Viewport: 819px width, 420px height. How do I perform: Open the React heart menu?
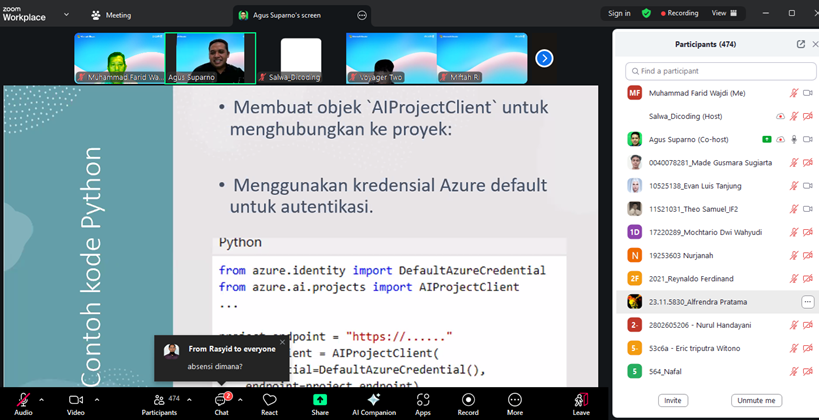click(x=270, y=404)
